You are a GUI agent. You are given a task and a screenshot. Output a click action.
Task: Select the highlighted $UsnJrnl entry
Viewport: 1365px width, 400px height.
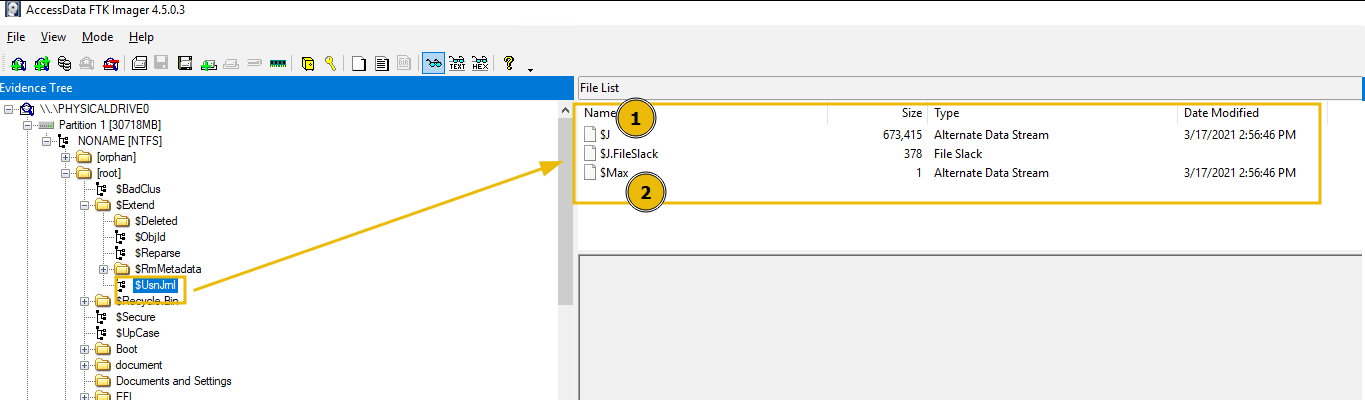coord(156,285)
